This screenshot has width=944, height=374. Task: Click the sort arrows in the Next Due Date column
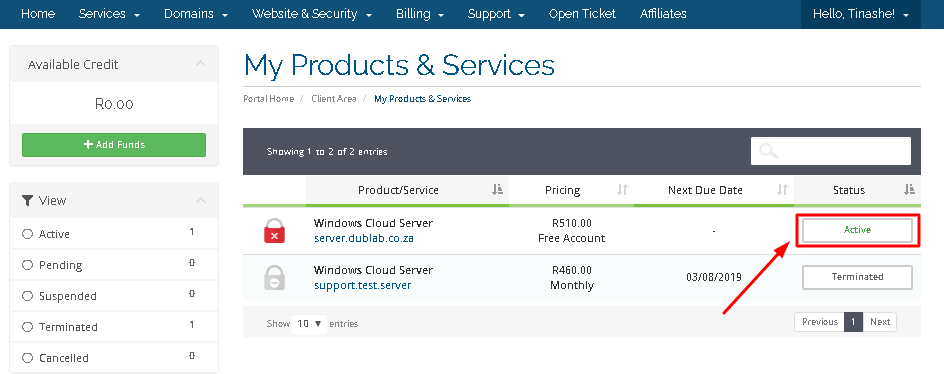pos(782,190)
